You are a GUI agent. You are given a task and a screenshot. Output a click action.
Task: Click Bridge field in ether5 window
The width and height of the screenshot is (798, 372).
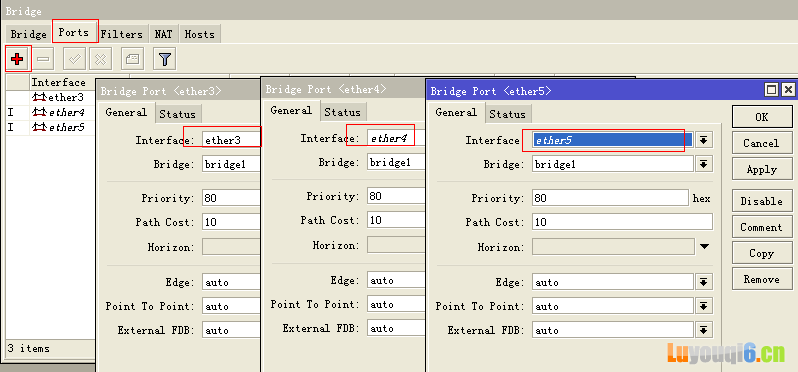coord(613,164)
